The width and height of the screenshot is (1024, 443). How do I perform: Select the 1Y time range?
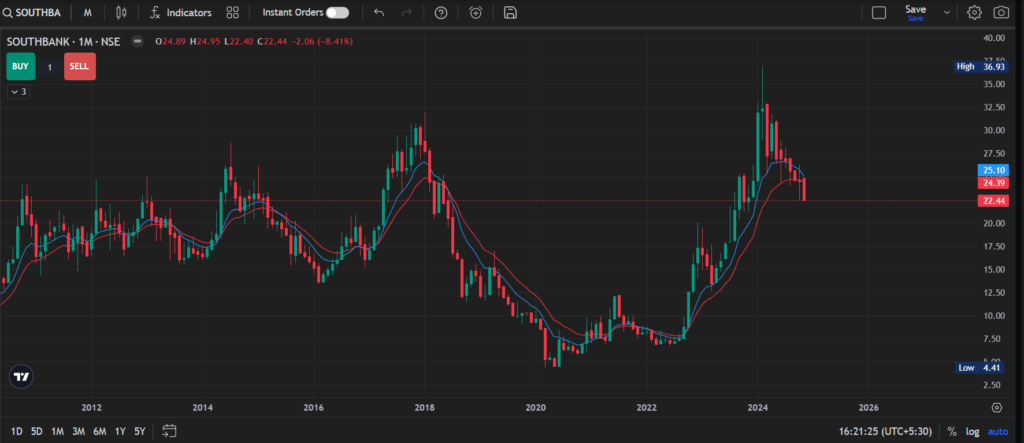120,431
